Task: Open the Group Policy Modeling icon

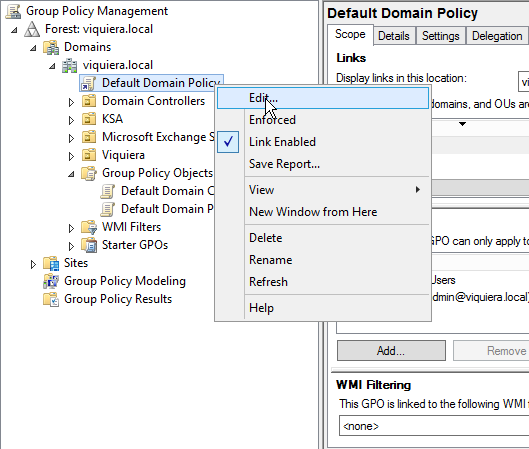Action: (51, 281)
